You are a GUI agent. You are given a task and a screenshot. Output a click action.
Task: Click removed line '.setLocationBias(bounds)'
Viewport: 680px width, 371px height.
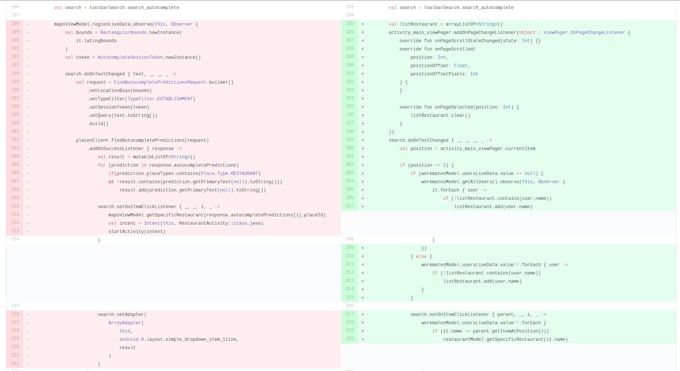[120, 91]
